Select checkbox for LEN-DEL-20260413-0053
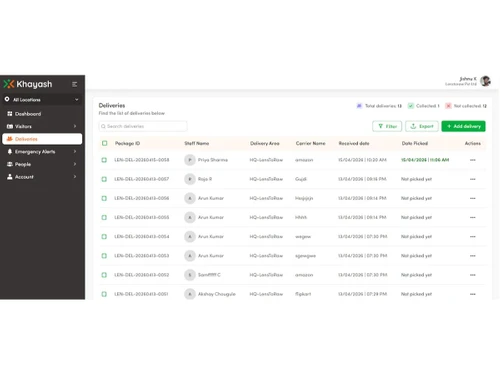Viewport: 500px width, 375px height. [x=104, y=256]
